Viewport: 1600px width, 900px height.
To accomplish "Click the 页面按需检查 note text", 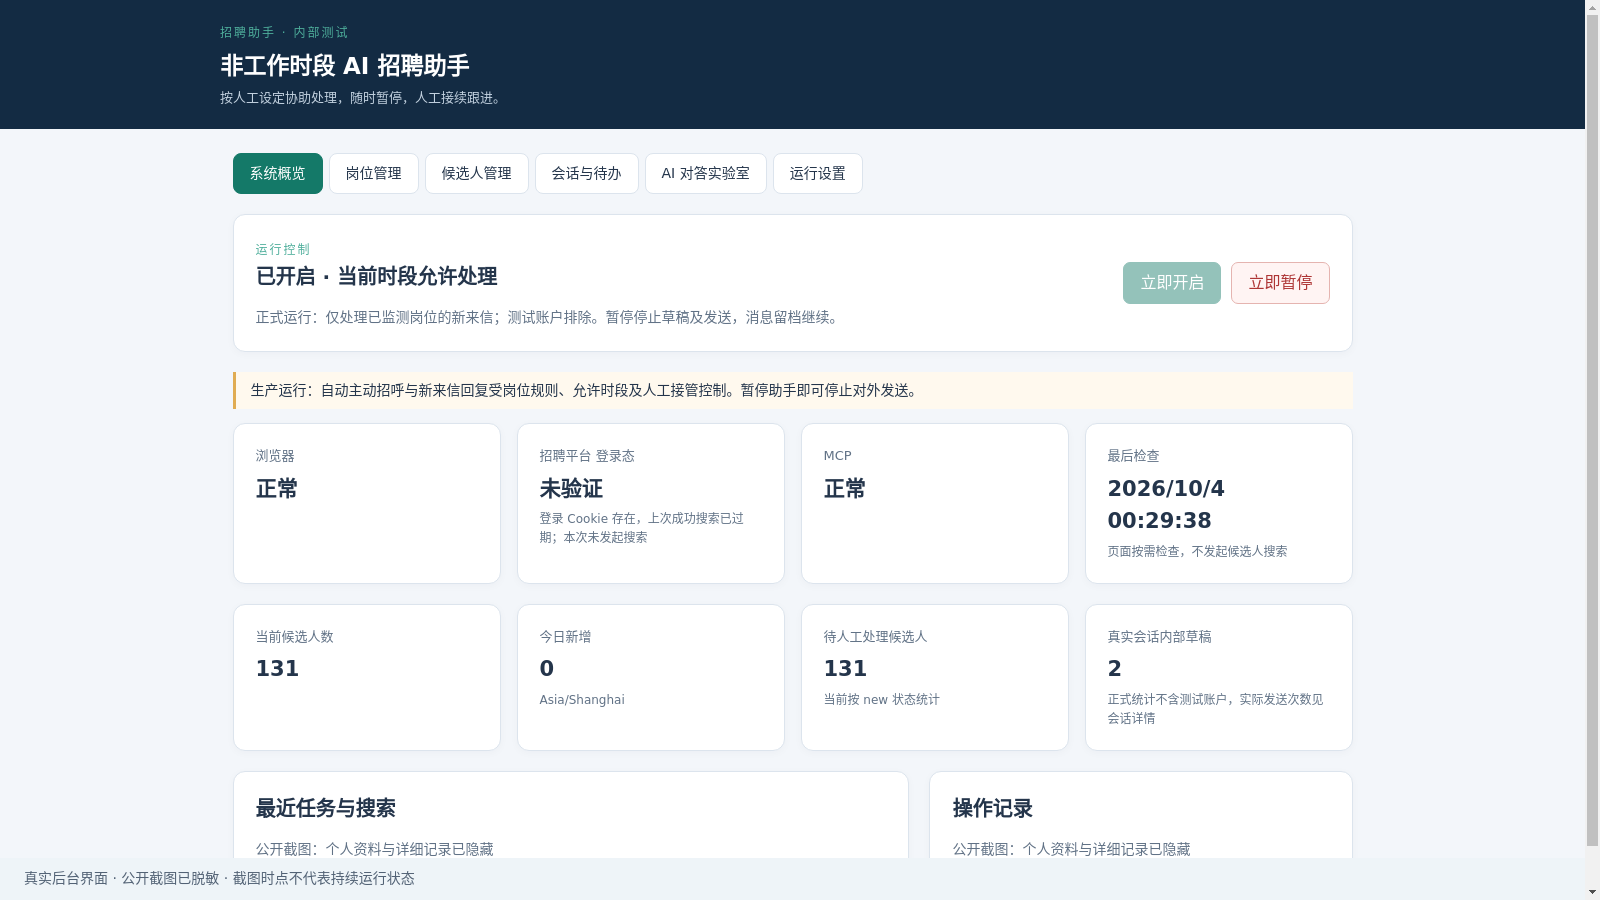I will (1197, 551).
